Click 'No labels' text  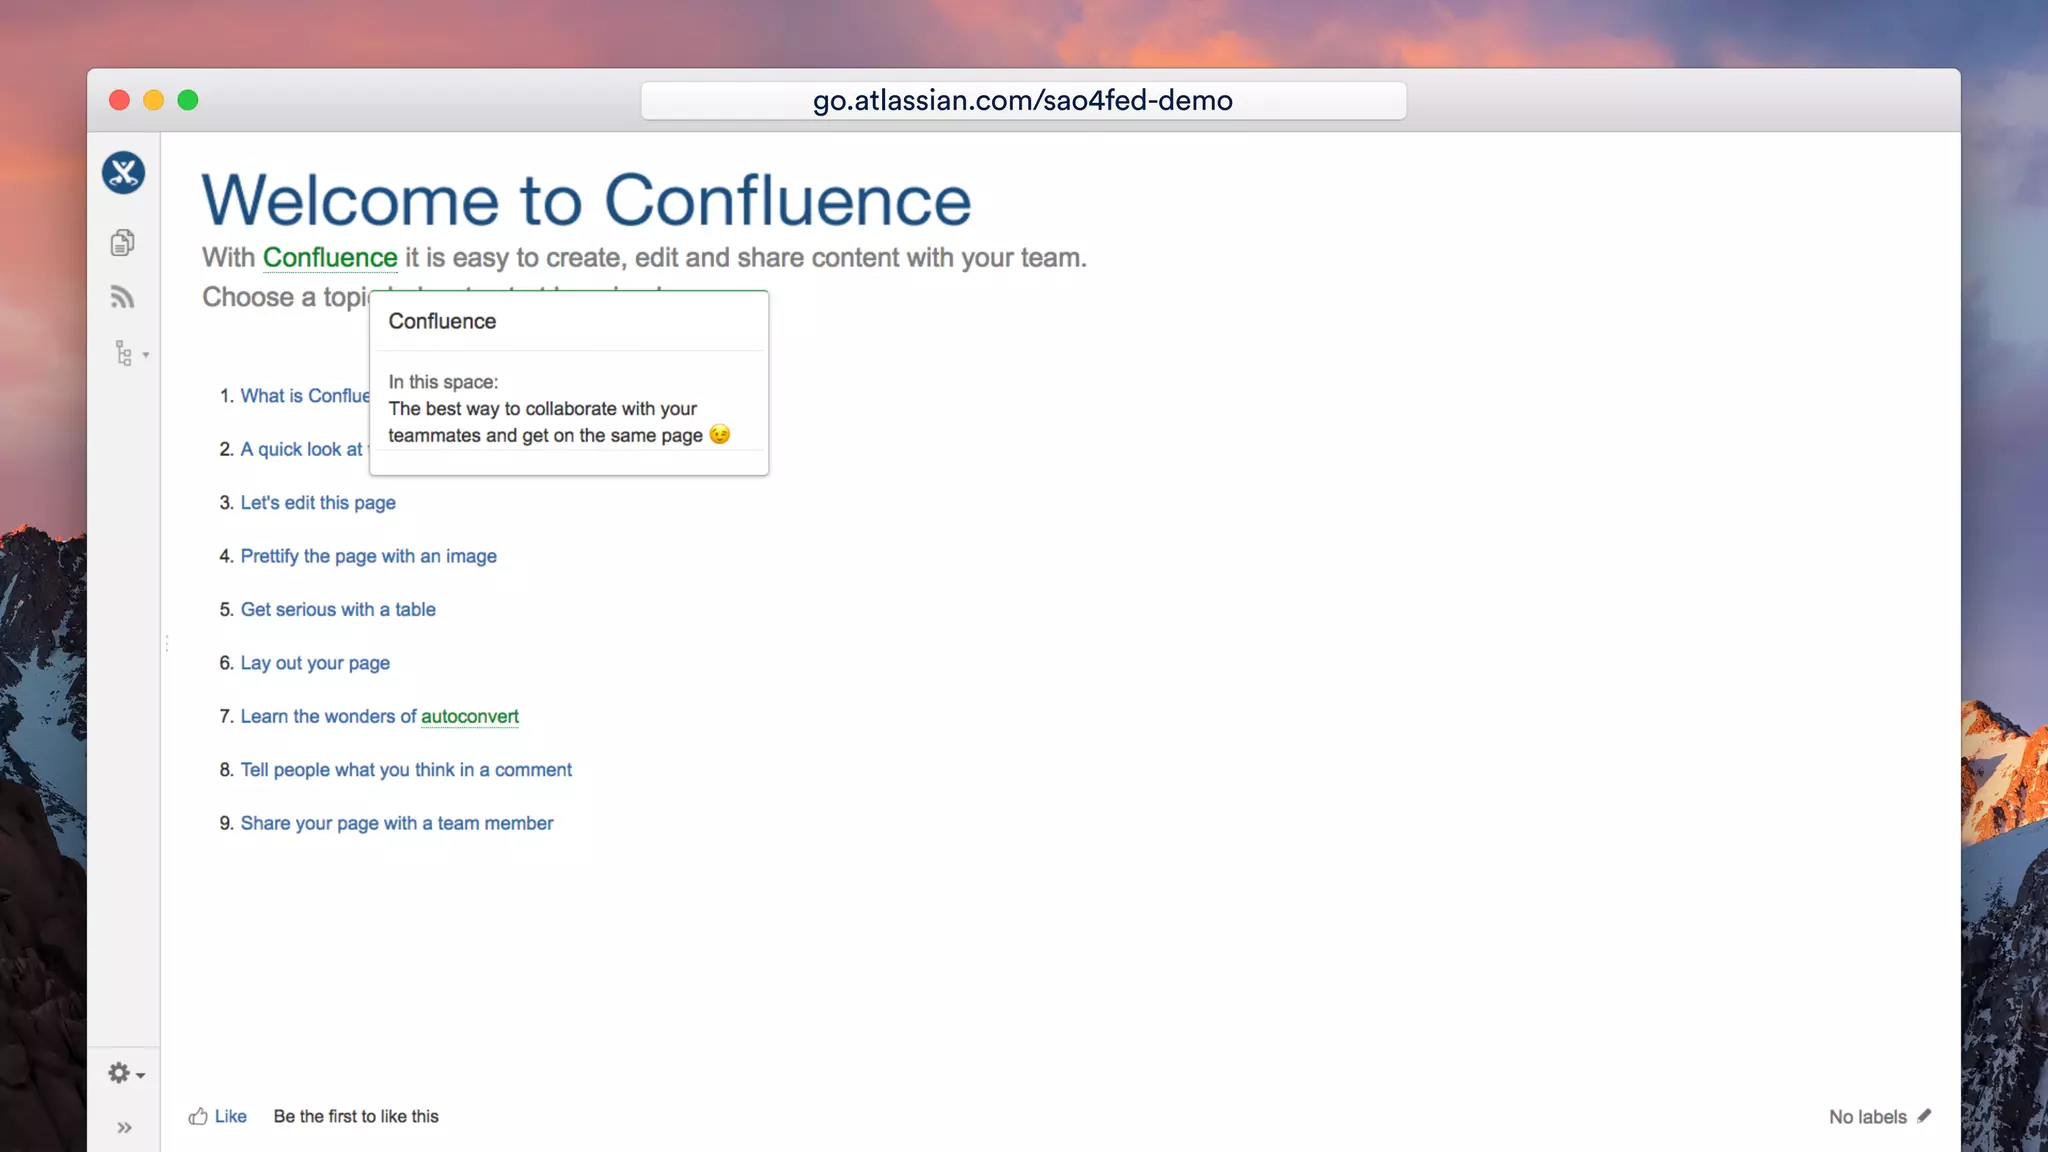click(1867, 1117)
